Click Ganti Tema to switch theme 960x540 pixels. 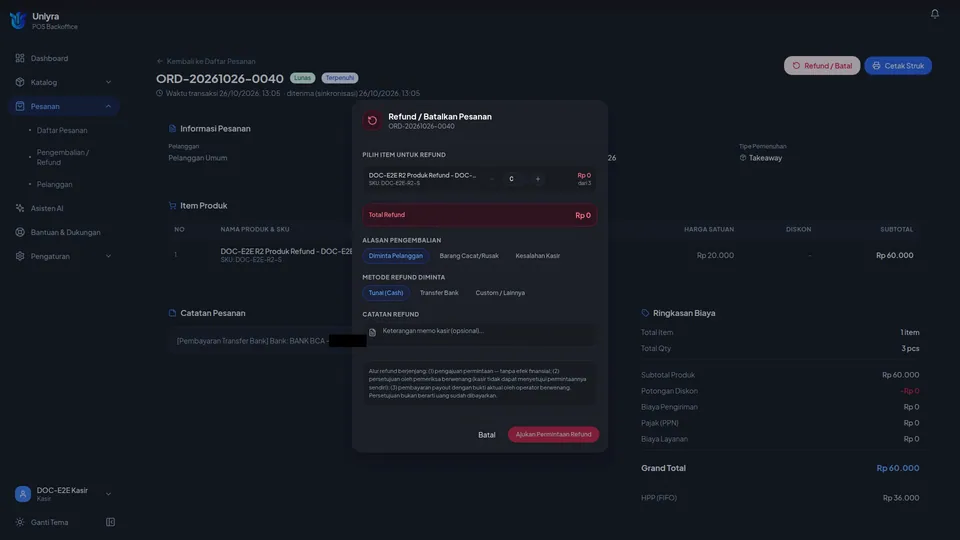(50, 522)
